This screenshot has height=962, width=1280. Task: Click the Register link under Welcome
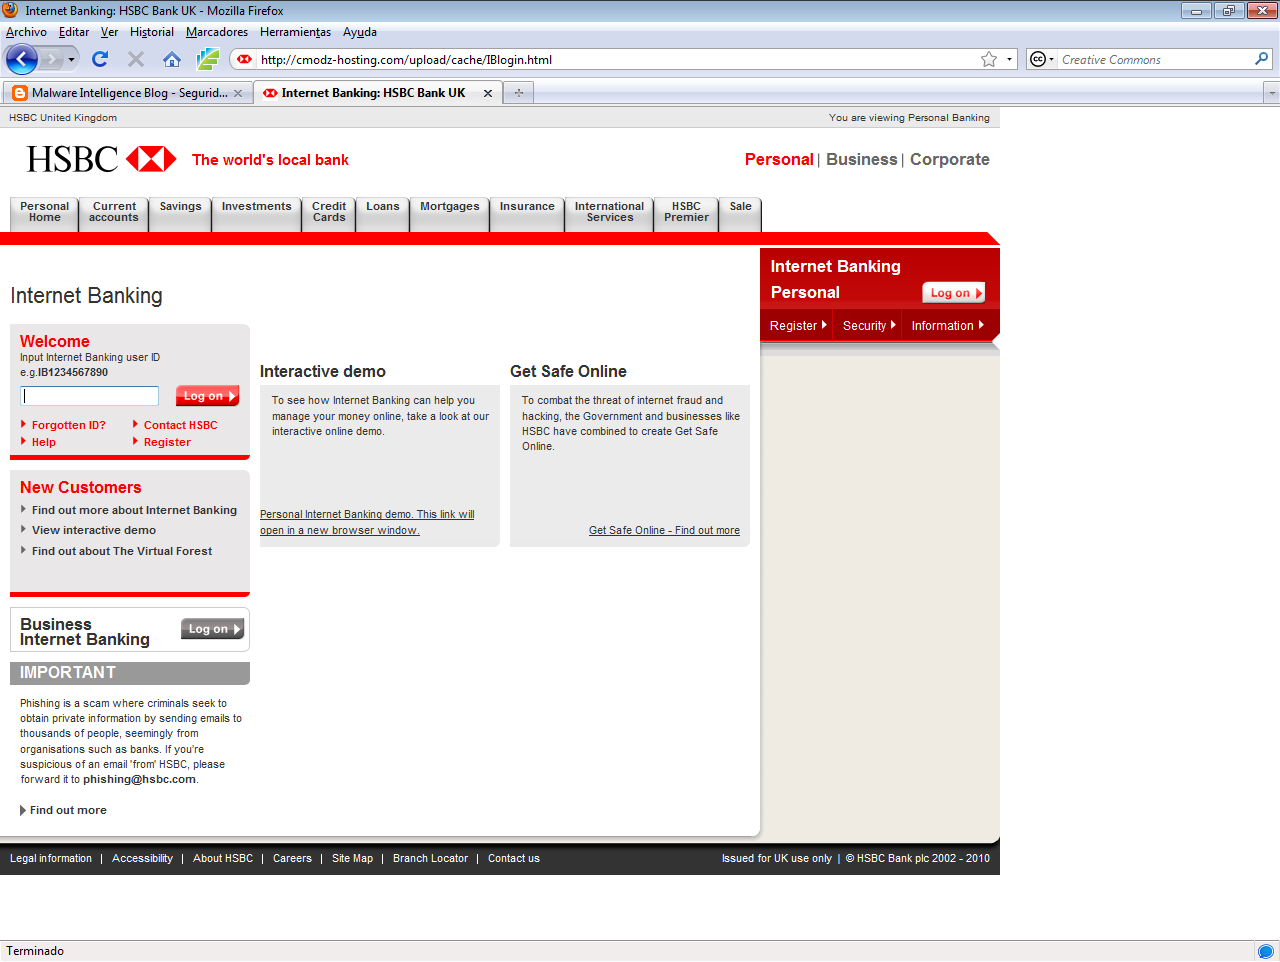pos(167,442)
